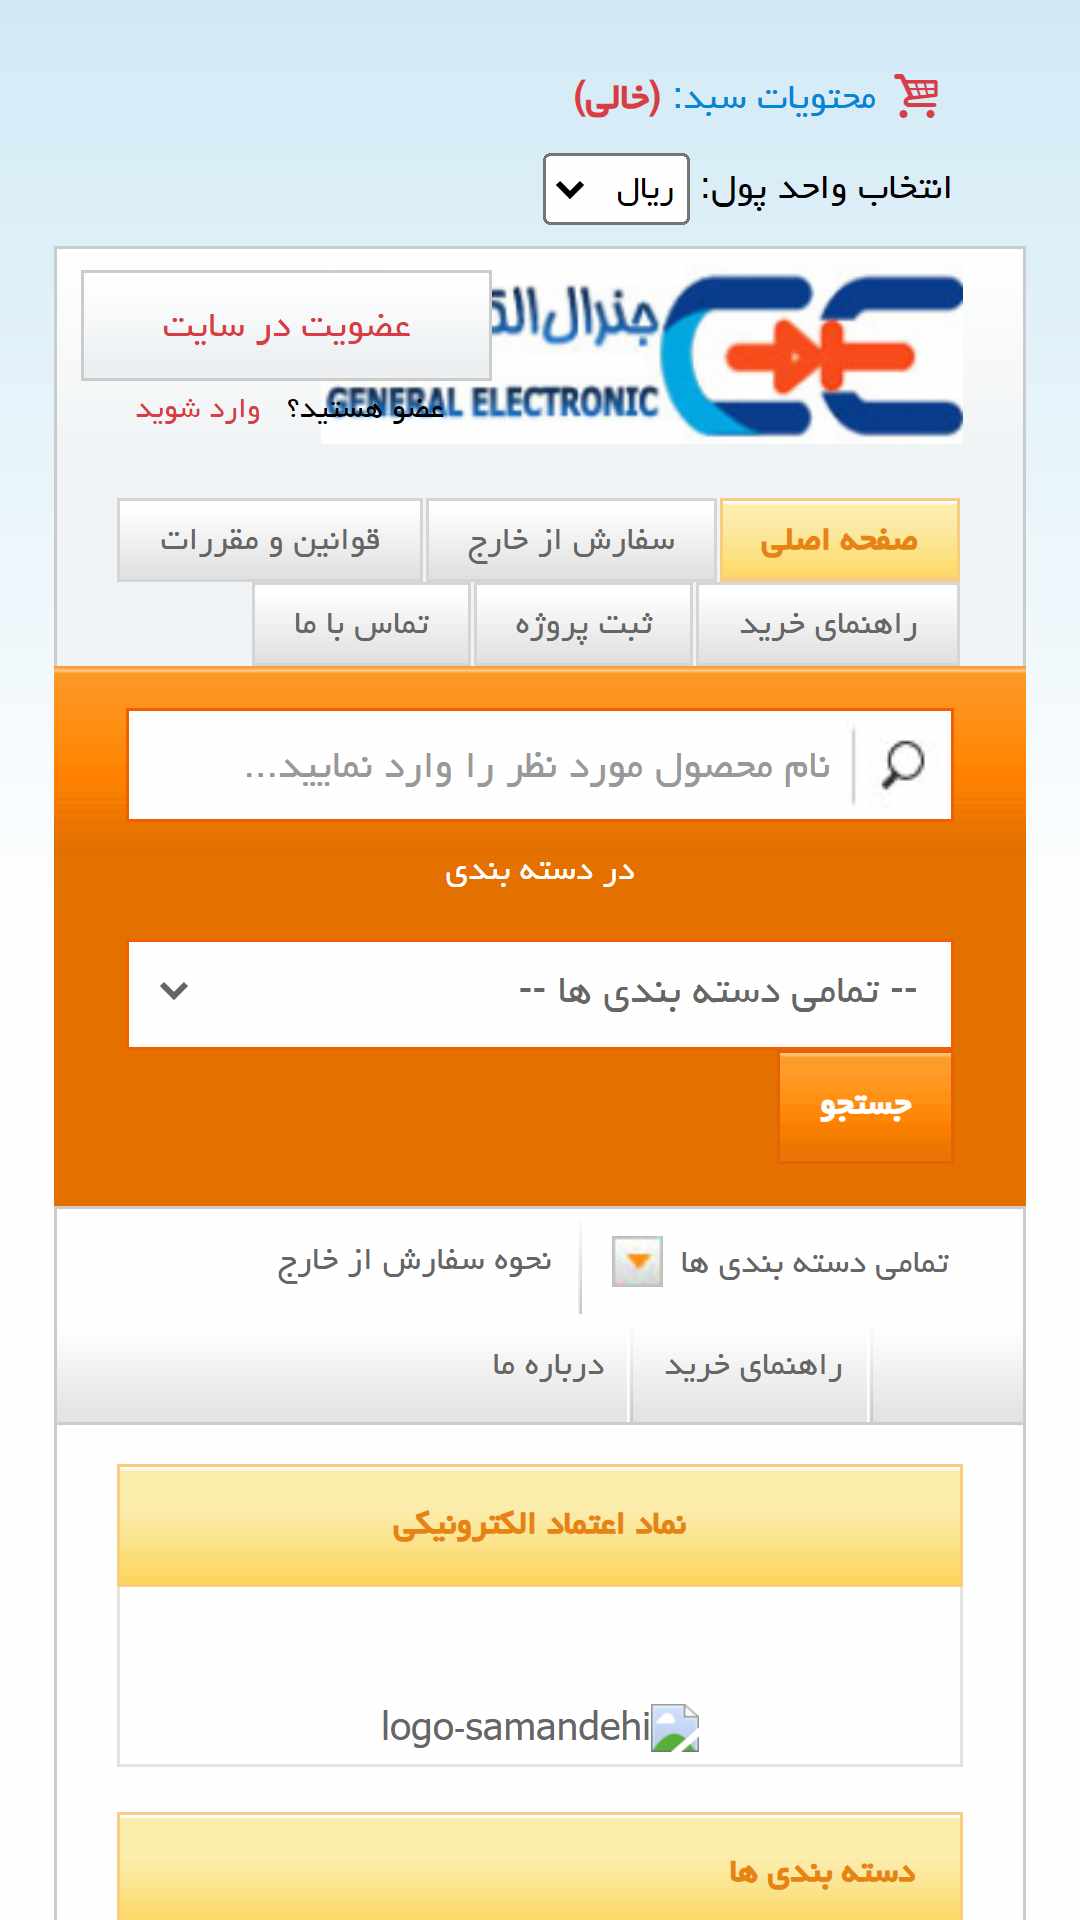
Task: Open the ریال currency dropdown
Action: point(616,189)
